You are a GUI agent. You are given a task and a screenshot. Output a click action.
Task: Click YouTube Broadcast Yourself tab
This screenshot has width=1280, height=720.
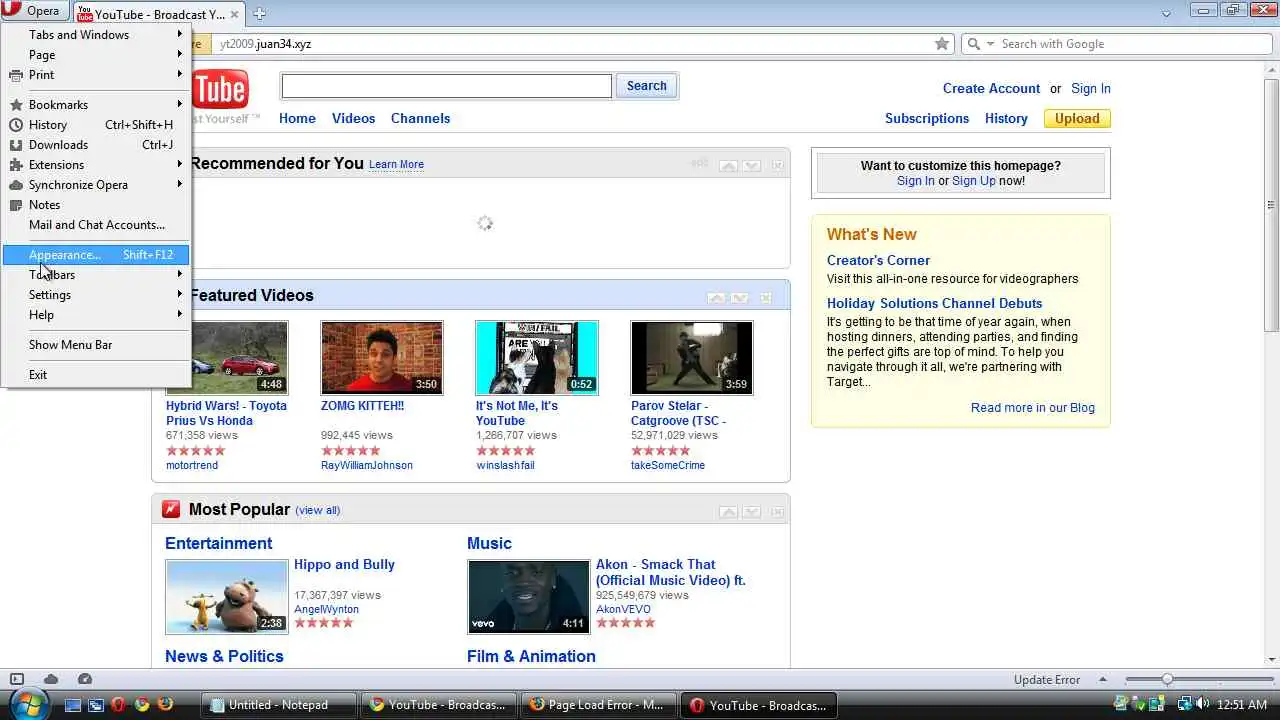point(159,14)
